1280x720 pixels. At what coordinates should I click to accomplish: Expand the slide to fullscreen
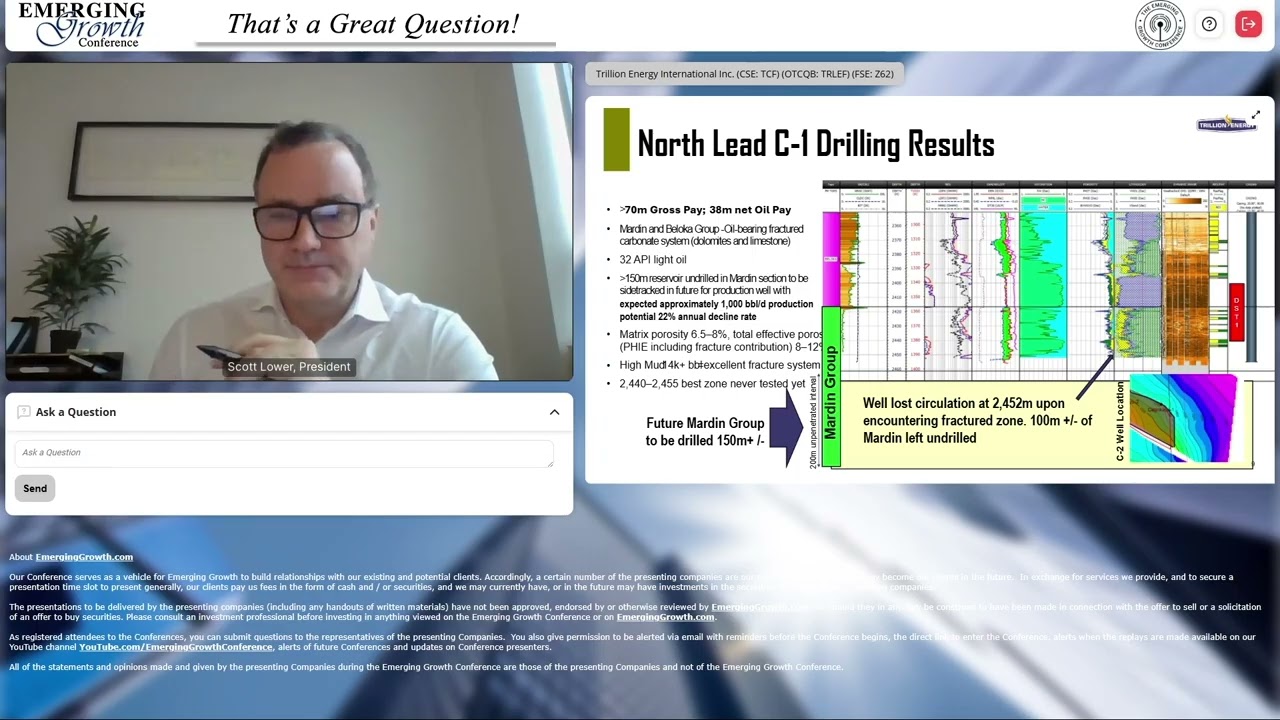point(1256,115)
